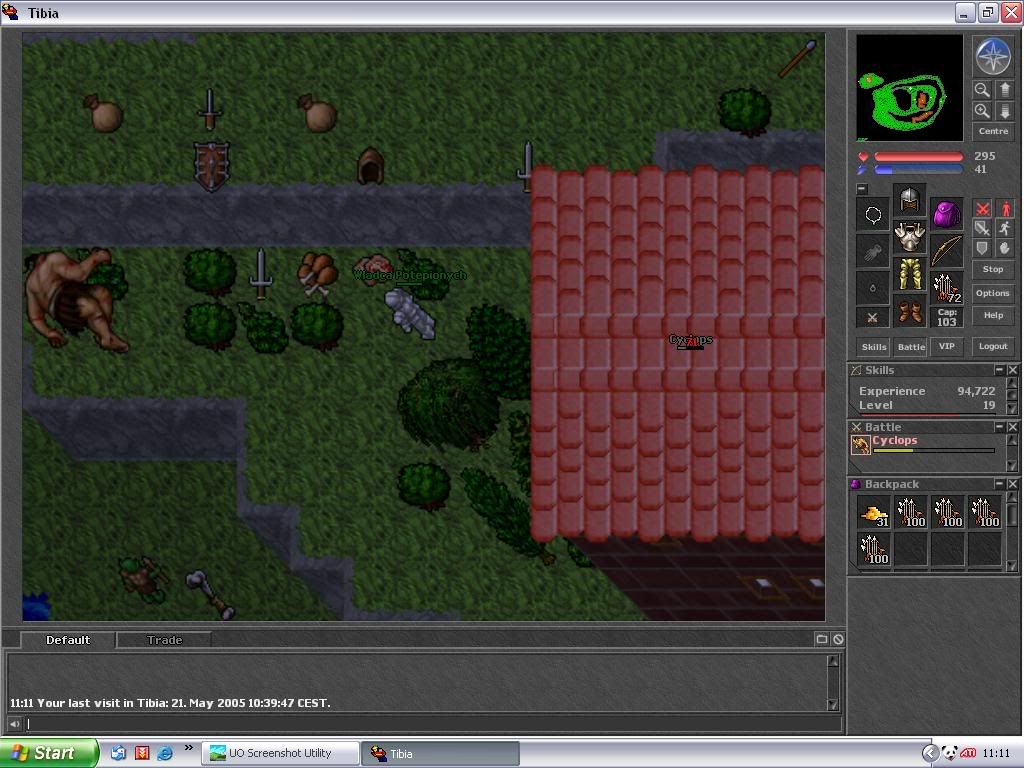Image resolution: width=1024 pixels, height=768 pixels.
Task: Expand hidden system tray icons
Action: [x=929, y=753]
